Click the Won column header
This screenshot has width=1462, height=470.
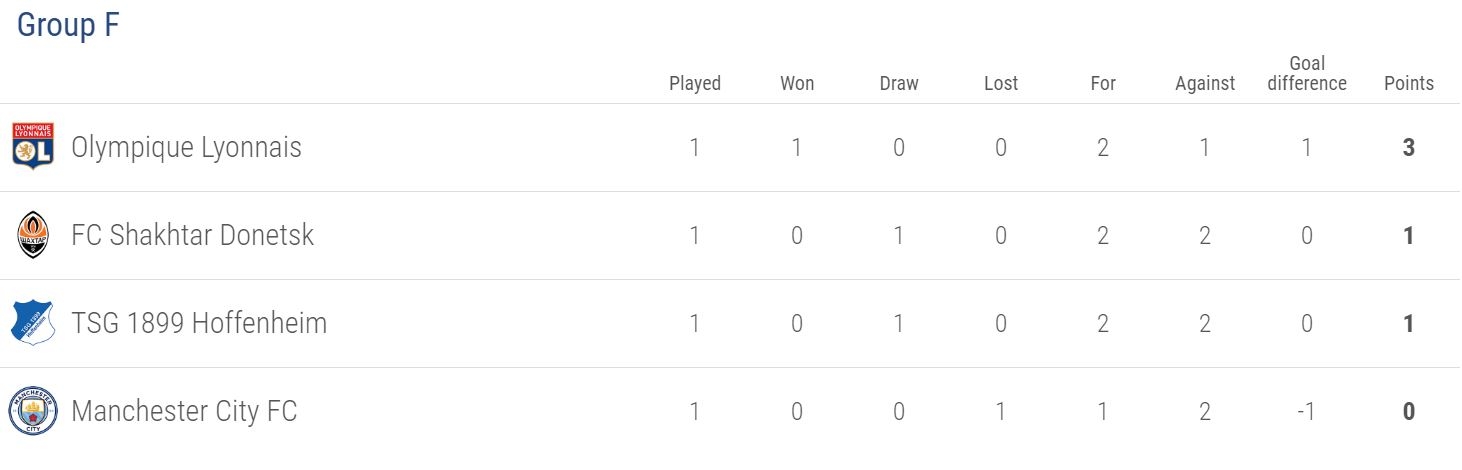coord(797,83)
